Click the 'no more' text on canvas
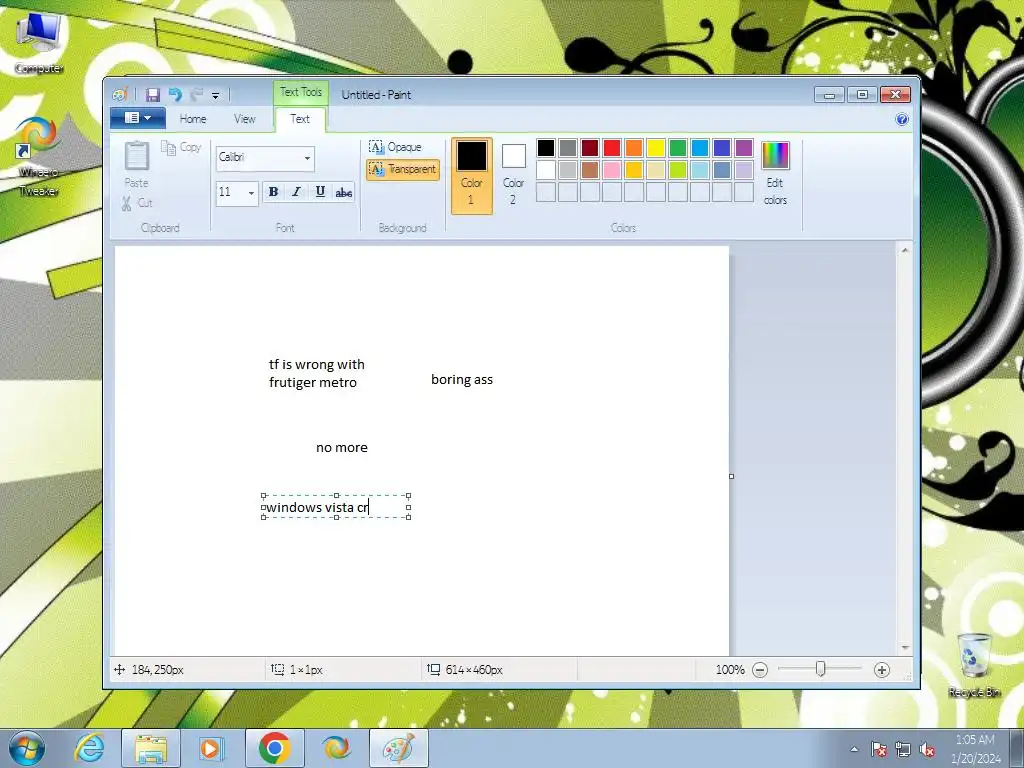Image resolution: width=1024 pixels, height=768 pixels. tap(342, 447)
